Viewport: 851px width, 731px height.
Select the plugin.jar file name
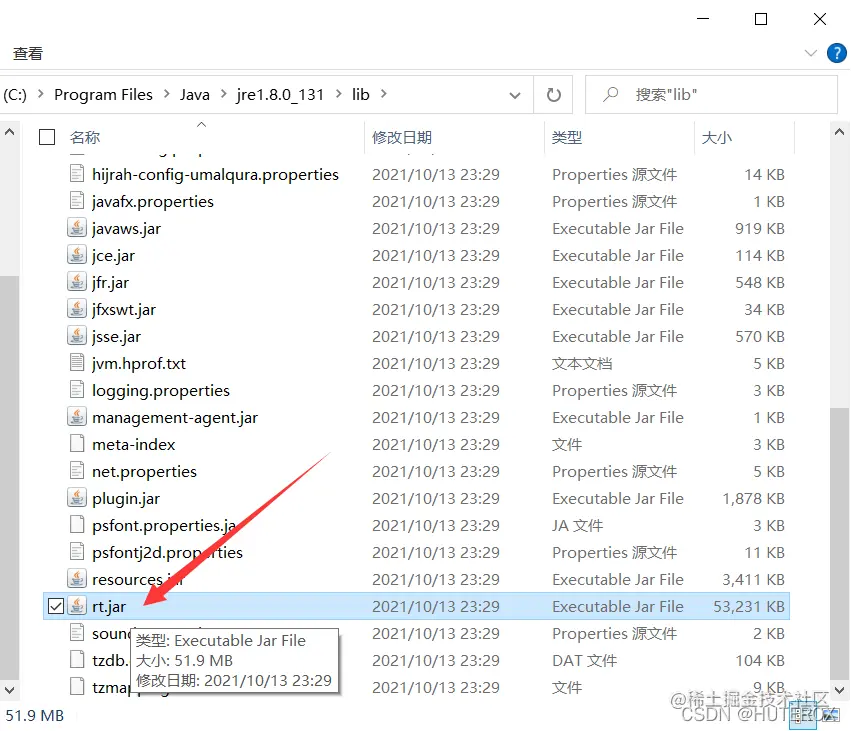pyautogui.click(x=126, y=499)
